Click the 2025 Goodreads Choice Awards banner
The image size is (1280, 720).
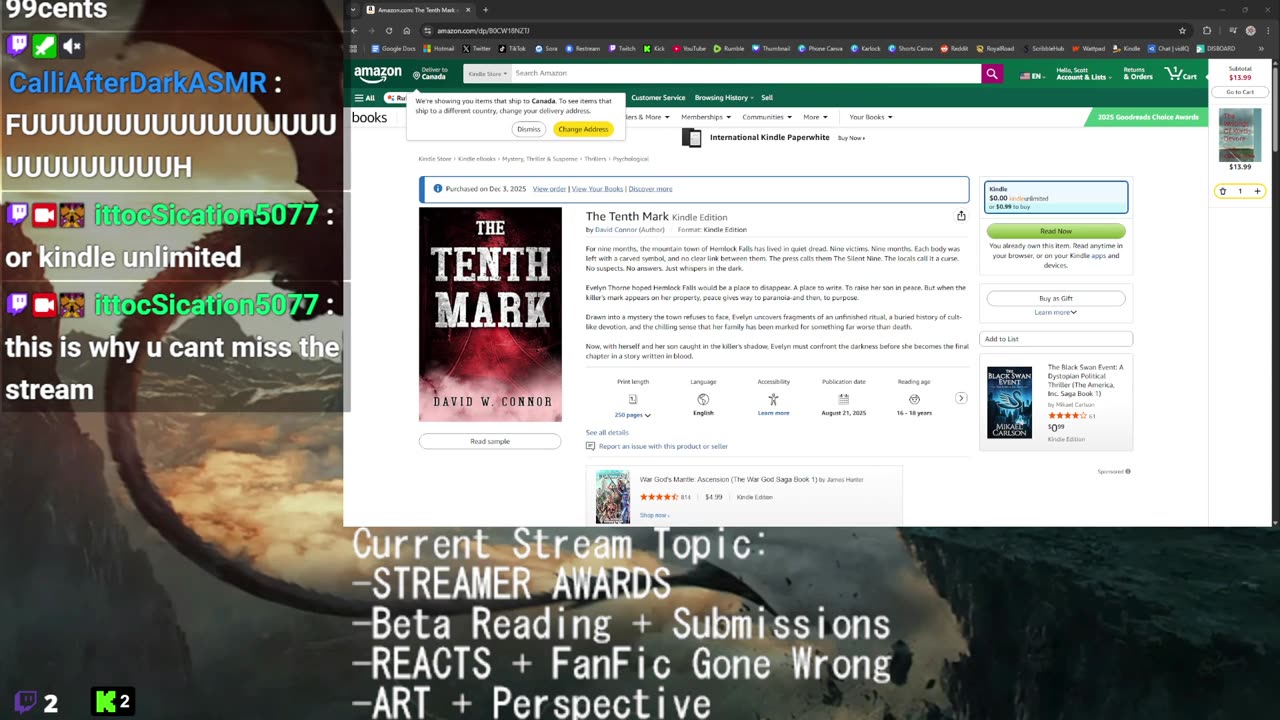[1146, 117]
